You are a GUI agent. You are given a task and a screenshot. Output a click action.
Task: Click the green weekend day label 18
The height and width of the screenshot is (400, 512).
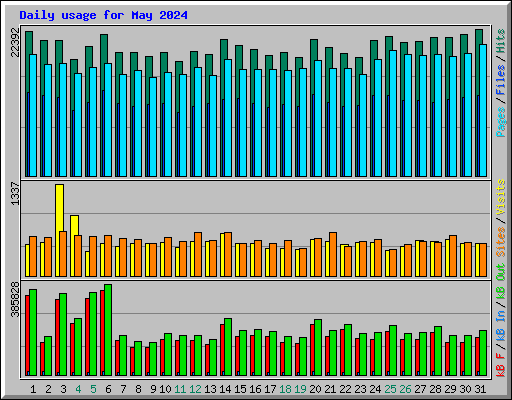[x=285, y=389]
